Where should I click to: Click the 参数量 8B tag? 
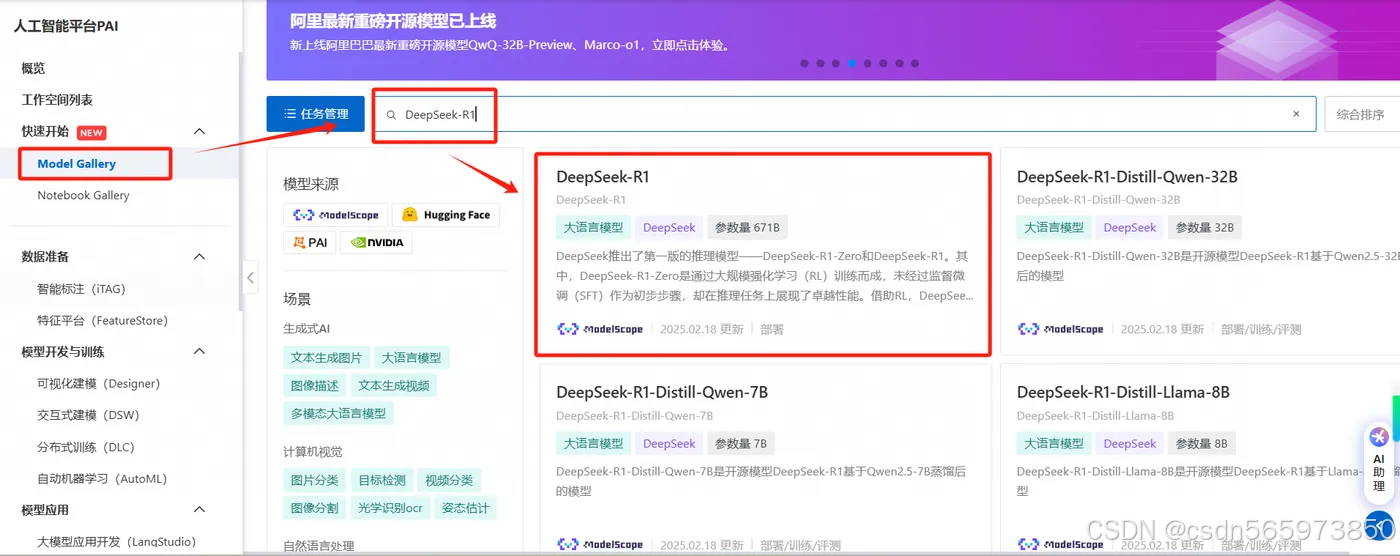(1201, 443)
